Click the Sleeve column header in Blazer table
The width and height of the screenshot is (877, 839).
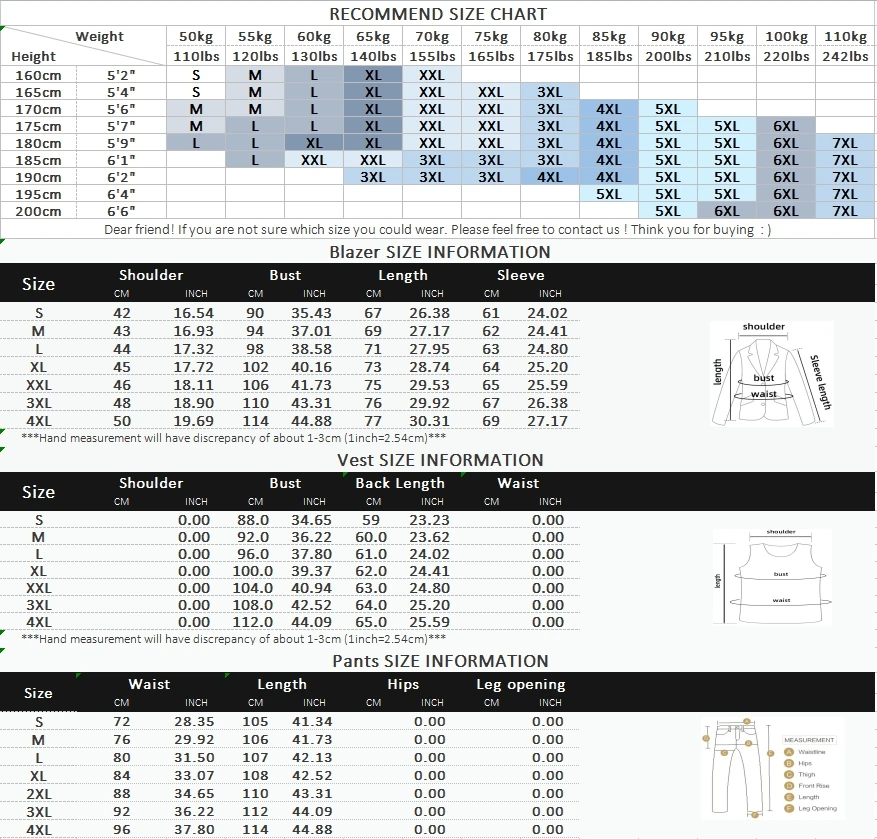521,275
